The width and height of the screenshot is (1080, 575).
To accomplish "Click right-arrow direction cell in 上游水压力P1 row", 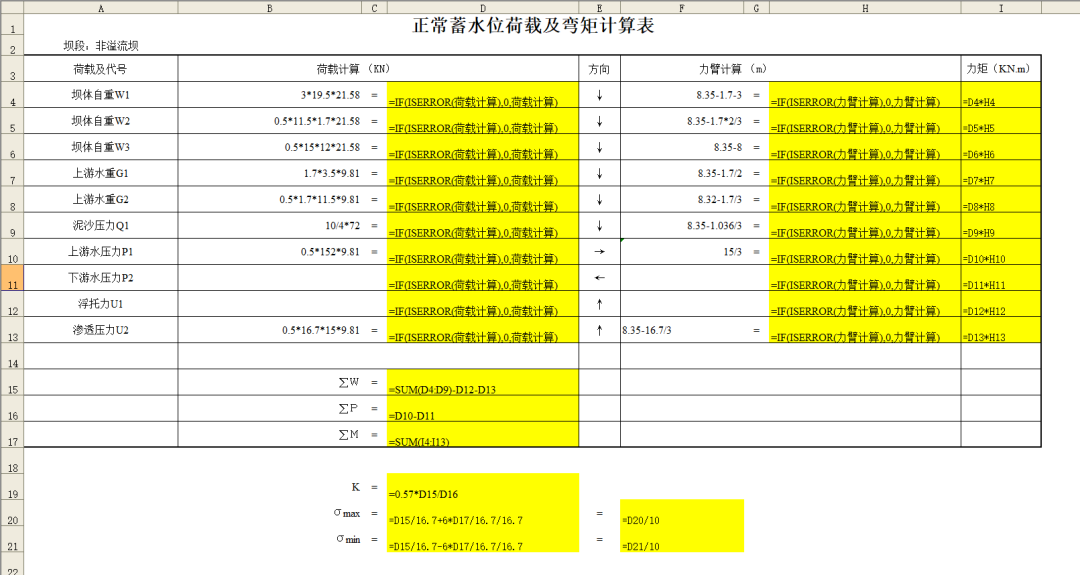I will (x=599, y=251).
